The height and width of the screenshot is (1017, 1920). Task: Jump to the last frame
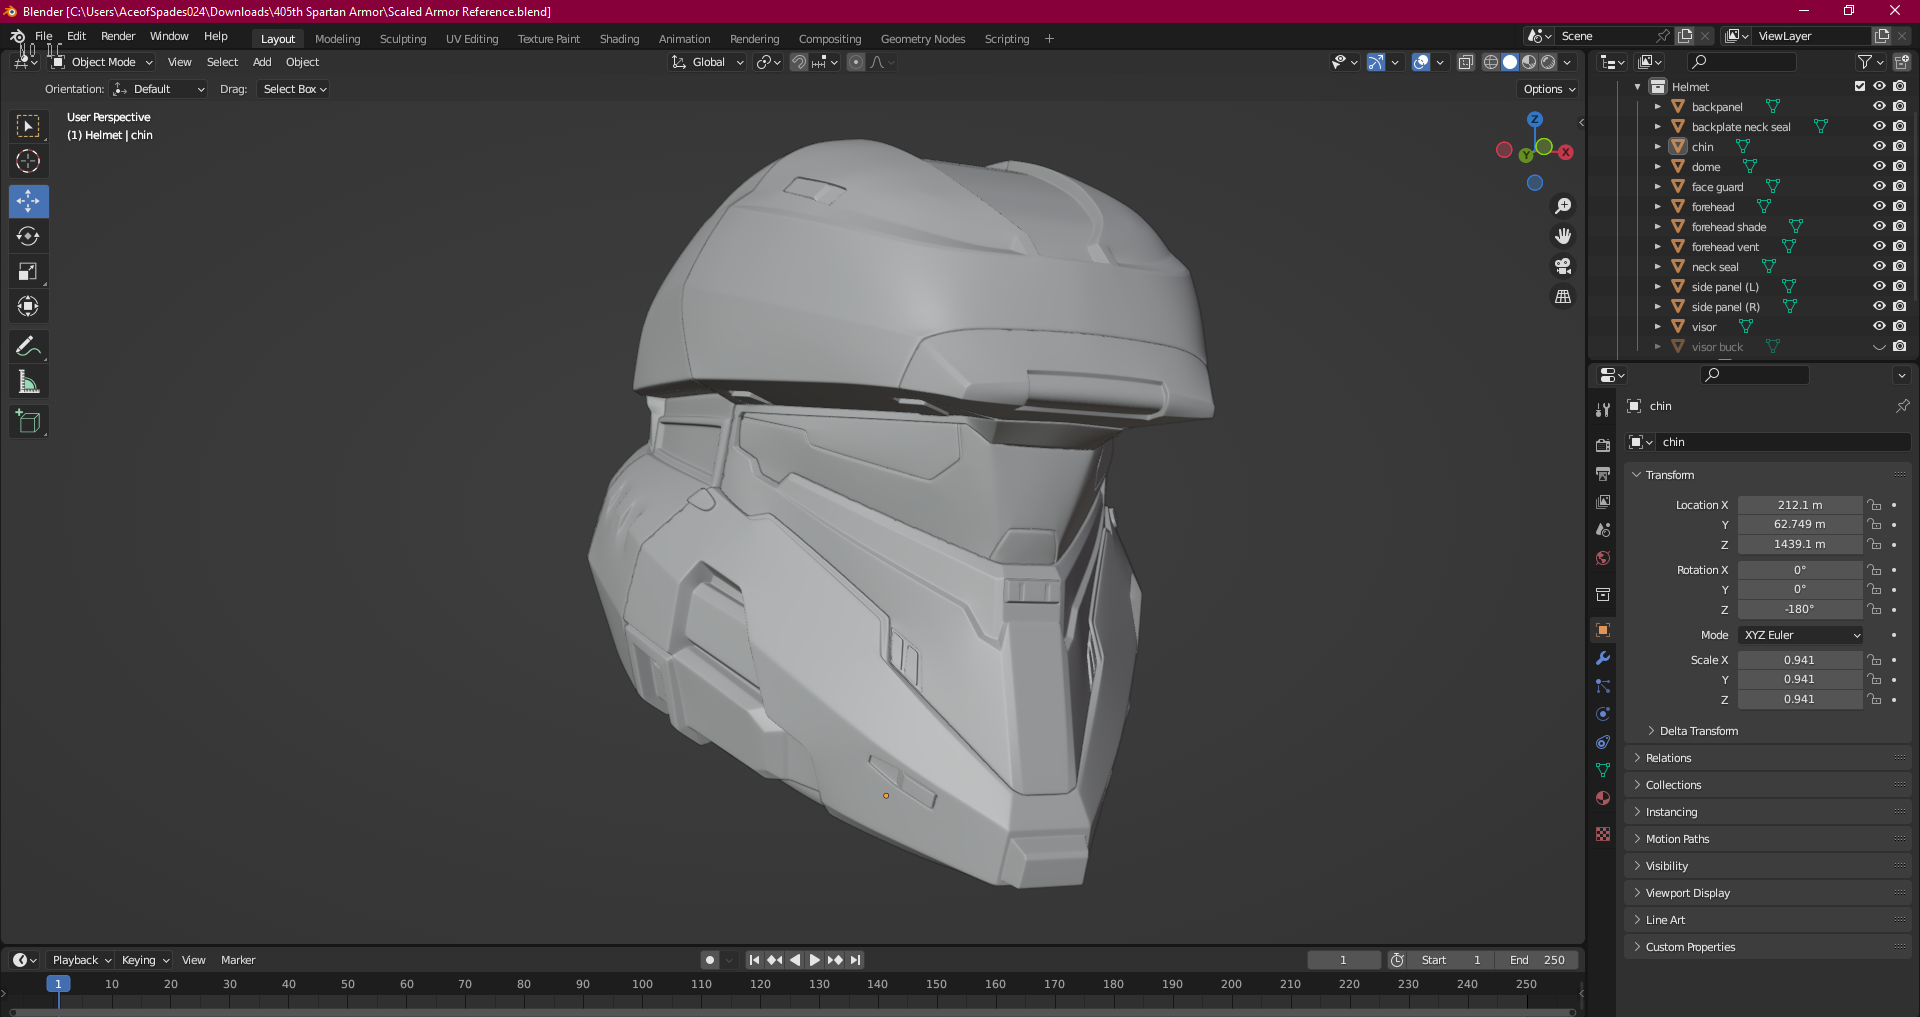tap(855, 960)
